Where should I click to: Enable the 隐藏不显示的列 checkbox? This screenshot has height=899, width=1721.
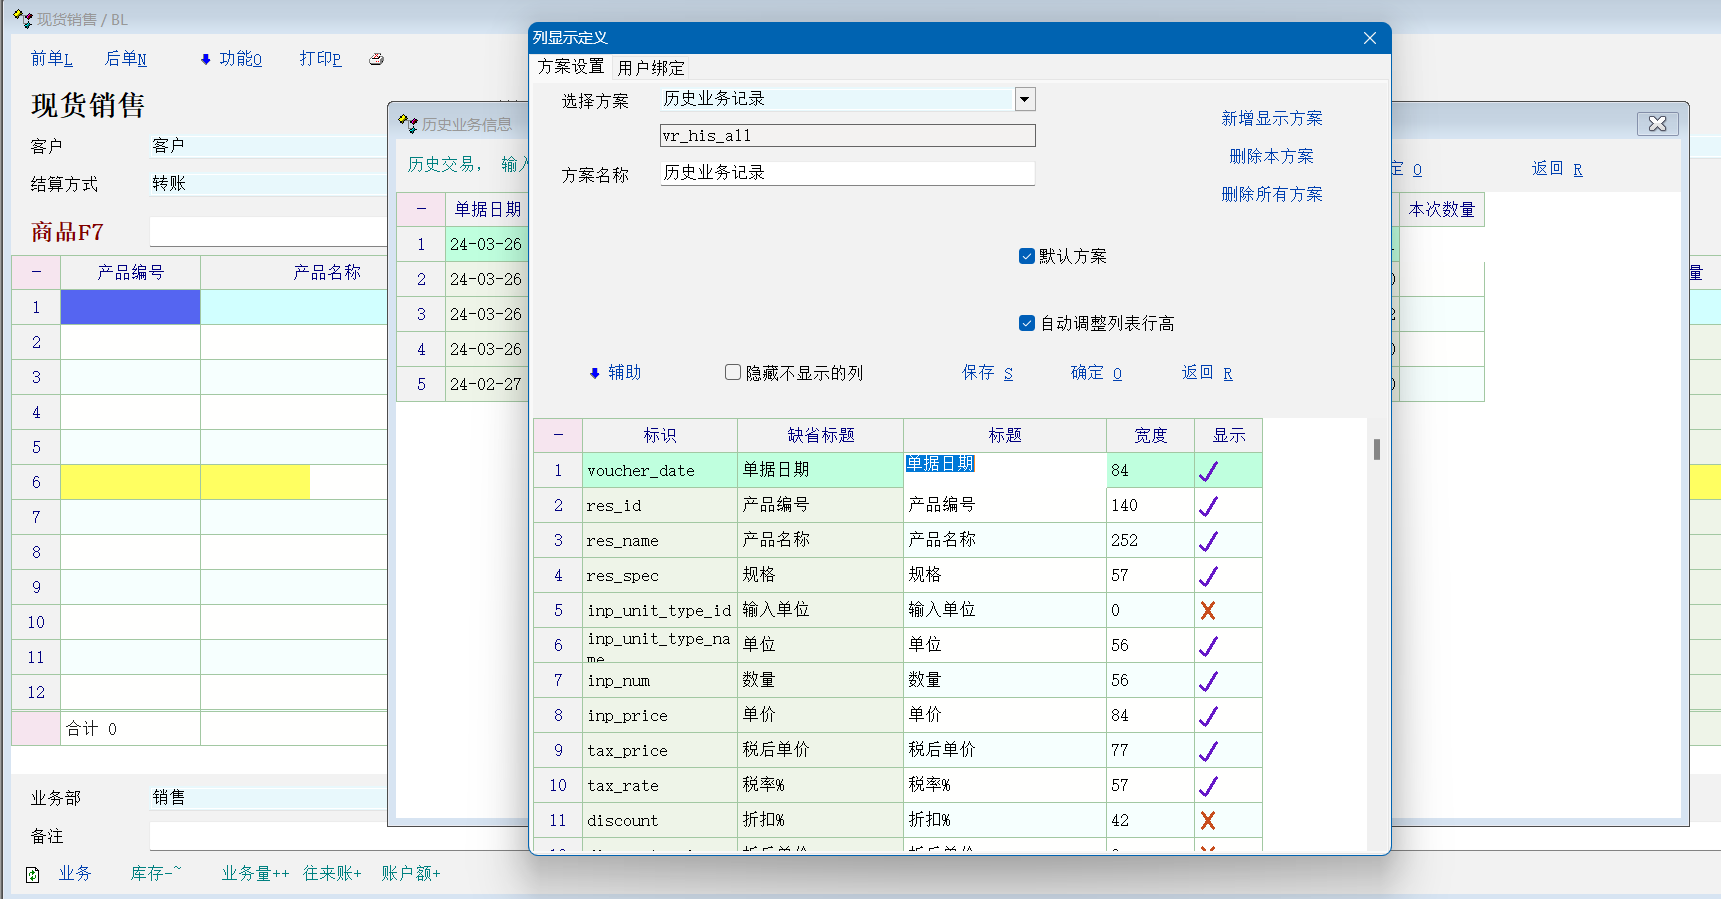733,372
